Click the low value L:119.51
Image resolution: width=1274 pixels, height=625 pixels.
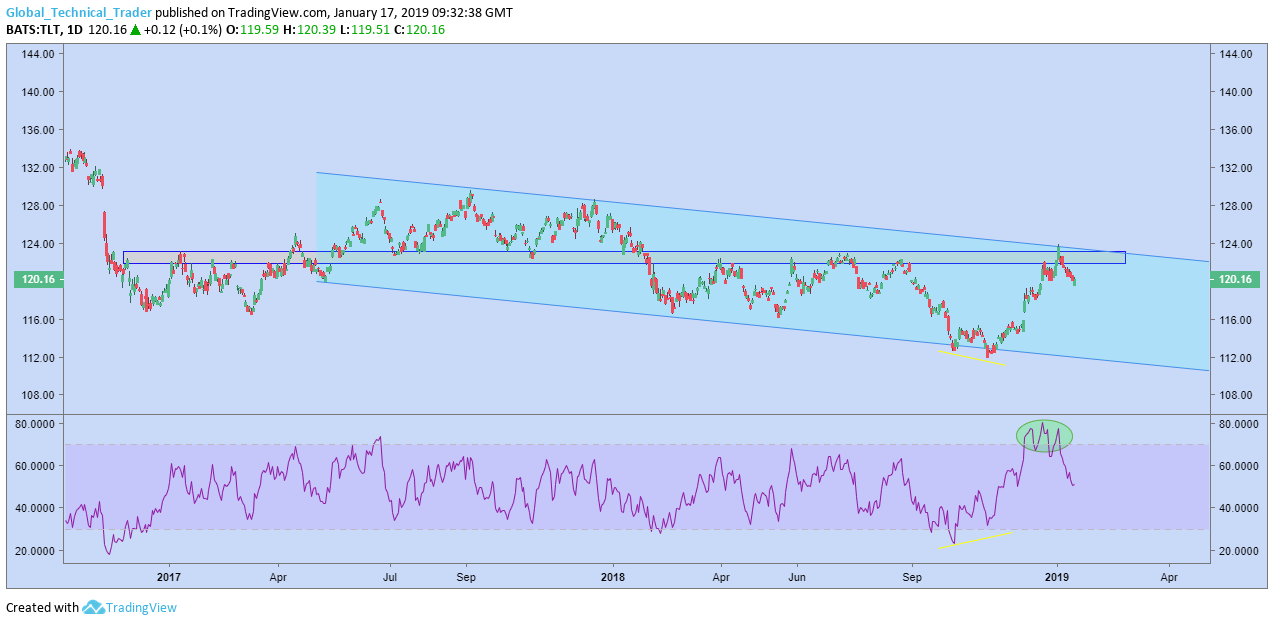pos(363,30)
